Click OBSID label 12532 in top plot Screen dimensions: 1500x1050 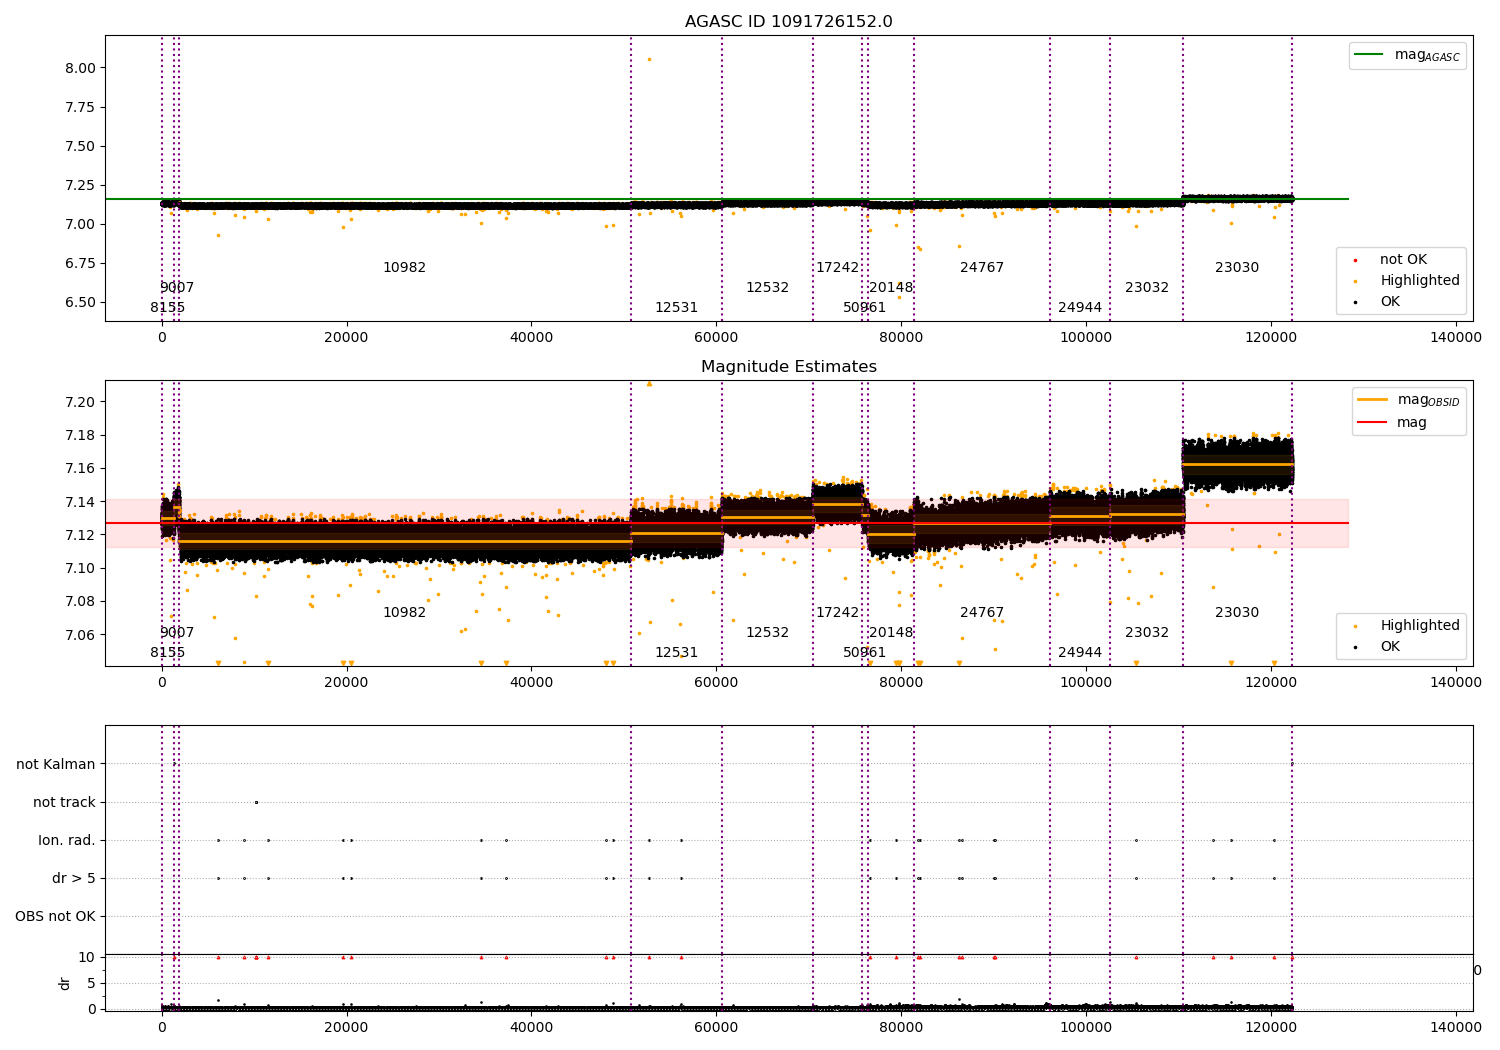767,287
